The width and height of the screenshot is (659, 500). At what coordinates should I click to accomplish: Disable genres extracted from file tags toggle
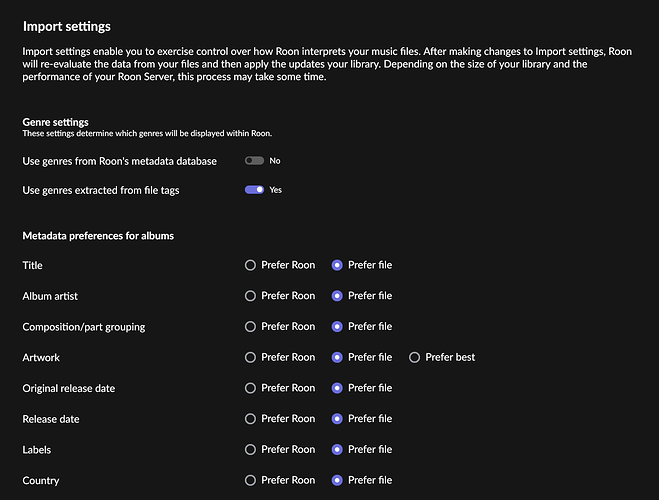pos(254,190)
